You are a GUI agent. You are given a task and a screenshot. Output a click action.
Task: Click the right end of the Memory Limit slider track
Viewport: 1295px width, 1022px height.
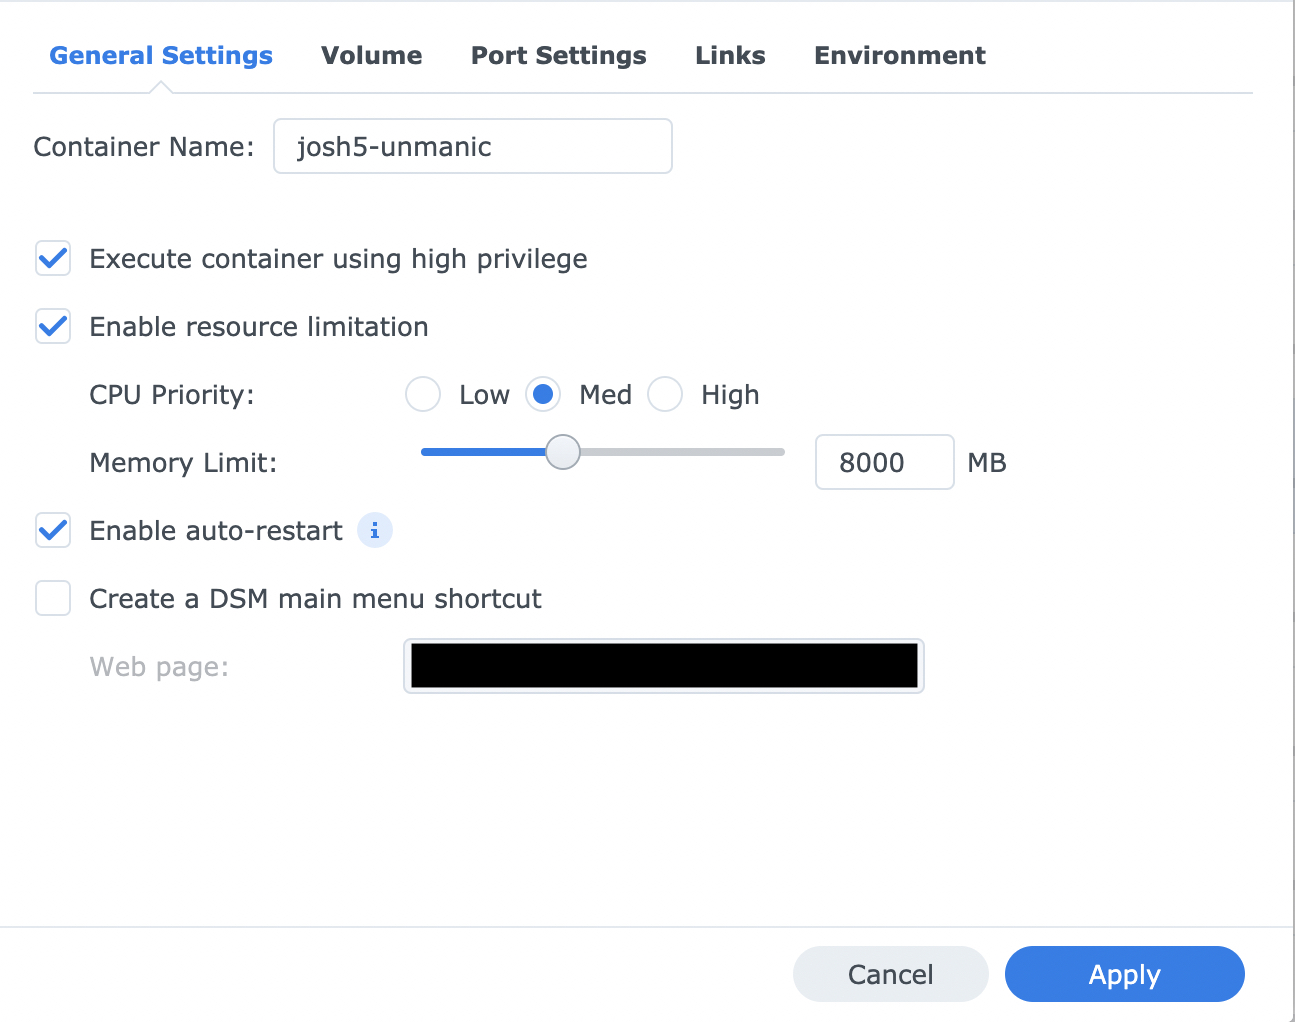click(x=779, y=452)
